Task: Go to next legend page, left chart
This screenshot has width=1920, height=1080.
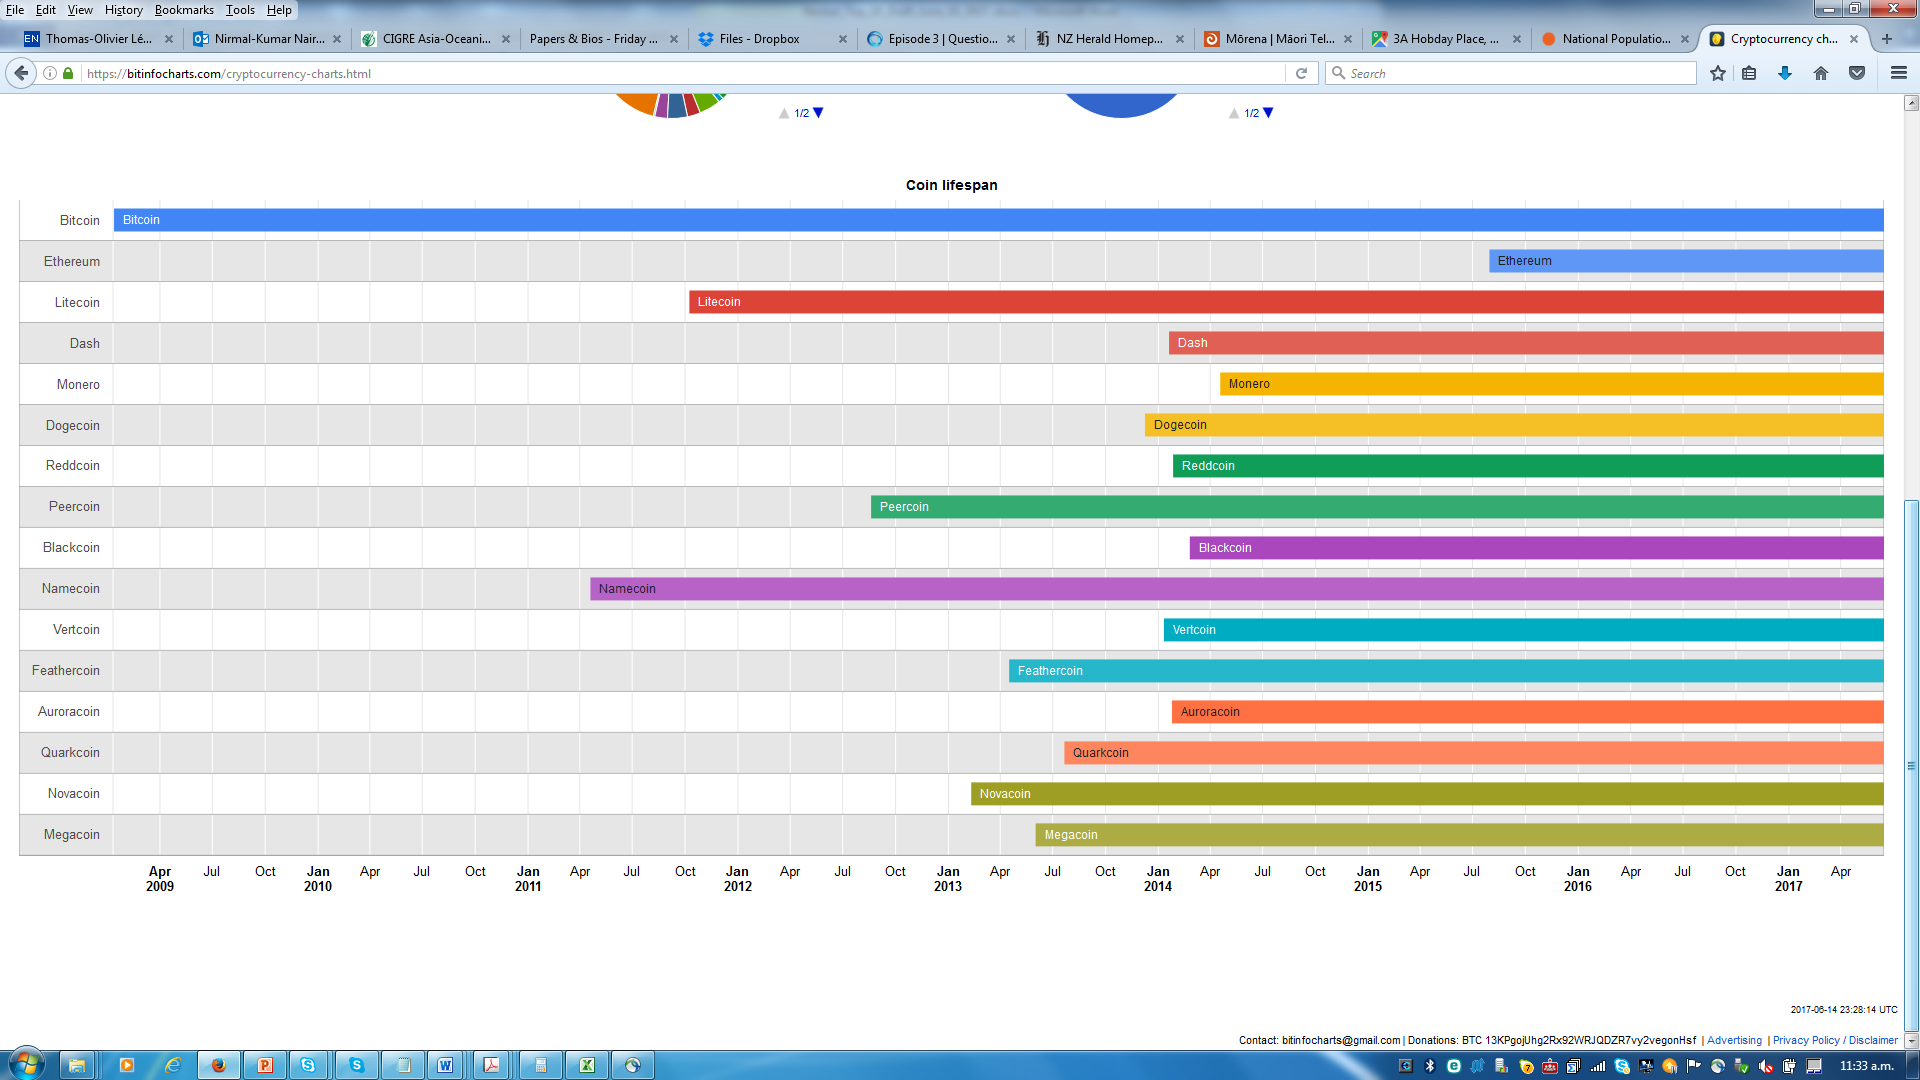Action: 818,113
